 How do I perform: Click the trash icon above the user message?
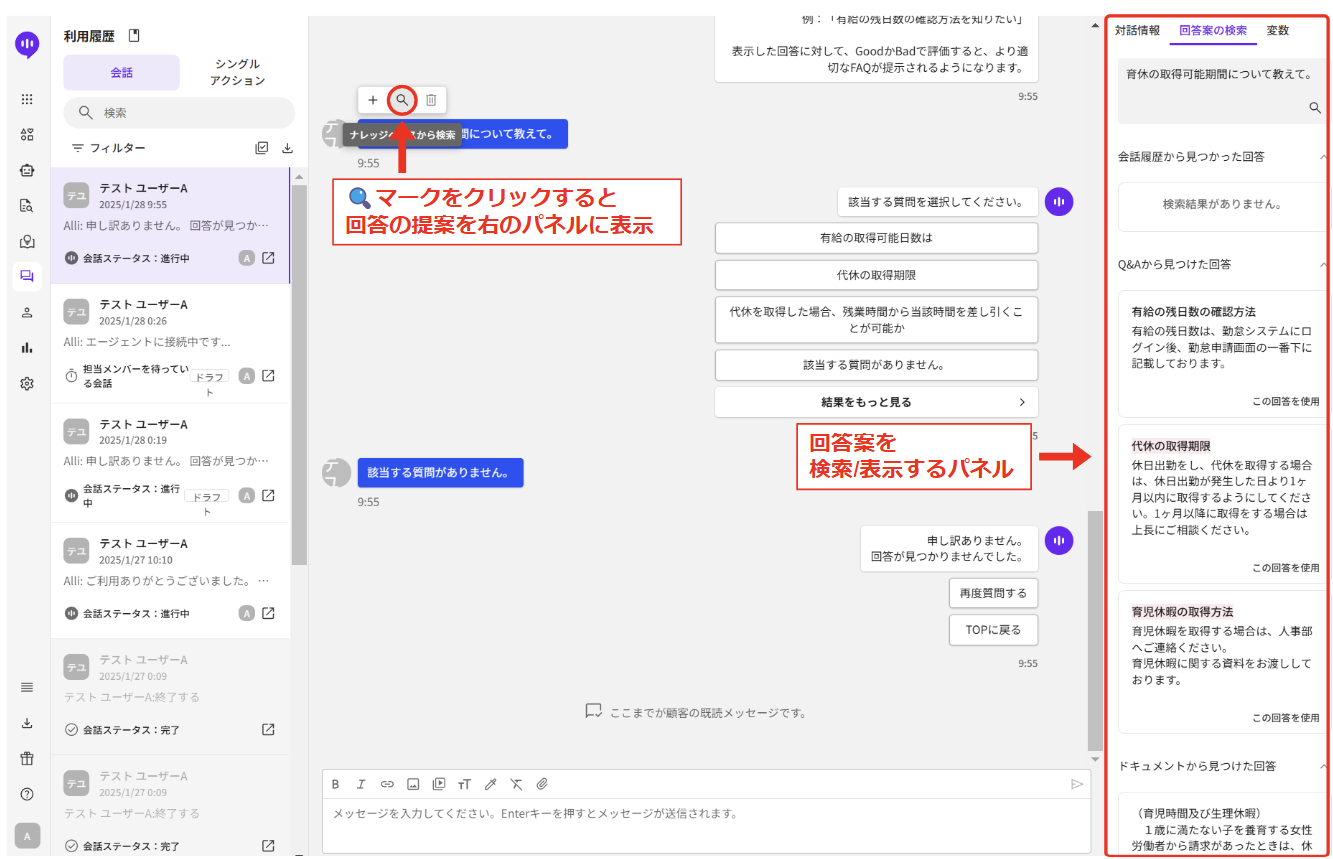click(x=431, y=100)
